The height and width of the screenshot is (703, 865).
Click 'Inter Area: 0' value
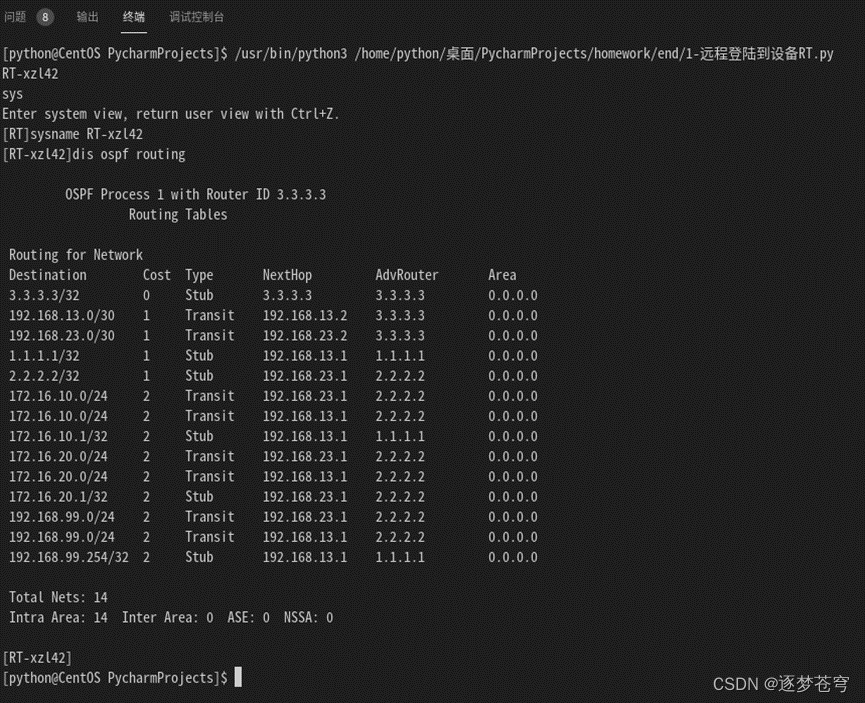tap(168, 617)
